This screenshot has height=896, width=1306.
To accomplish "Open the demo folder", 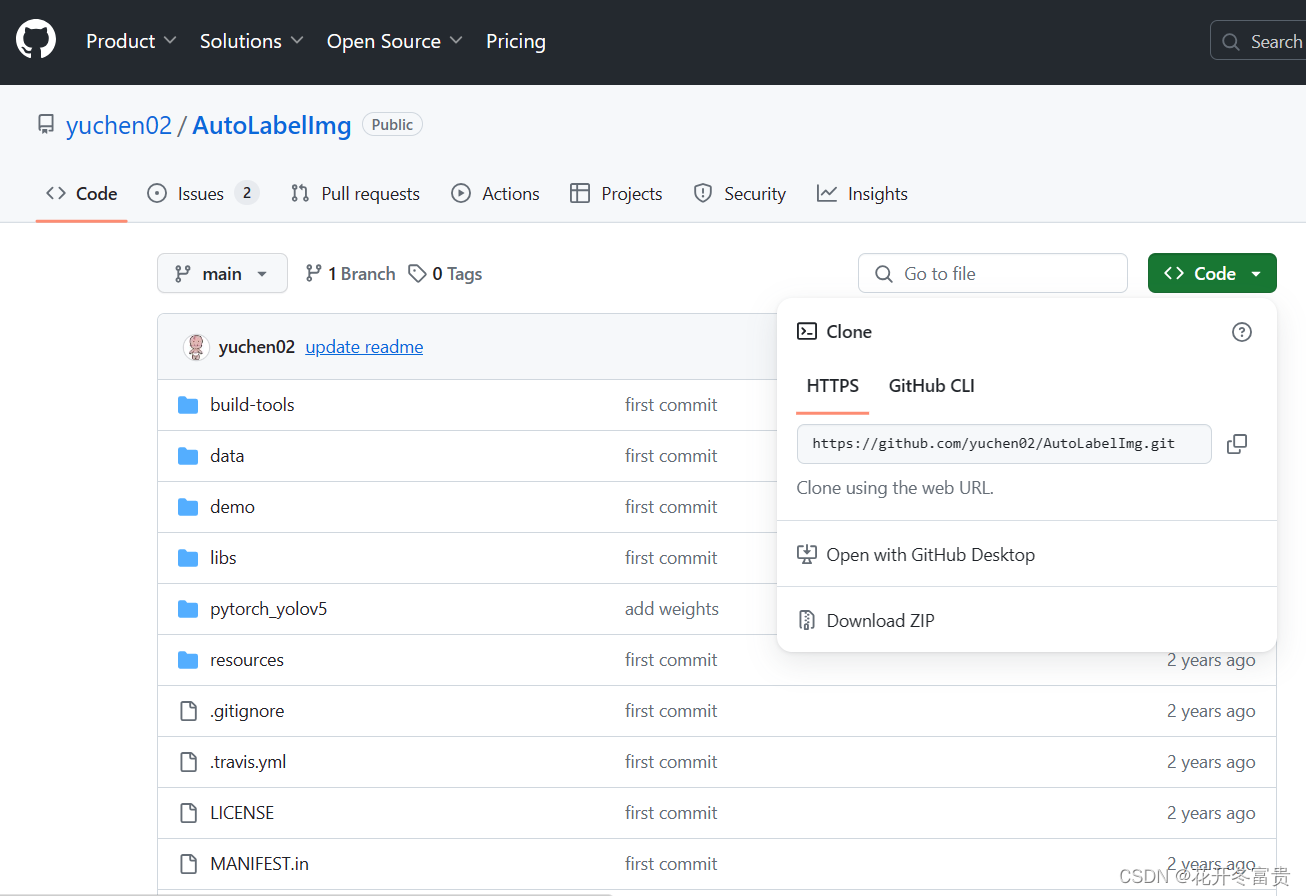I will click(232, 507).
